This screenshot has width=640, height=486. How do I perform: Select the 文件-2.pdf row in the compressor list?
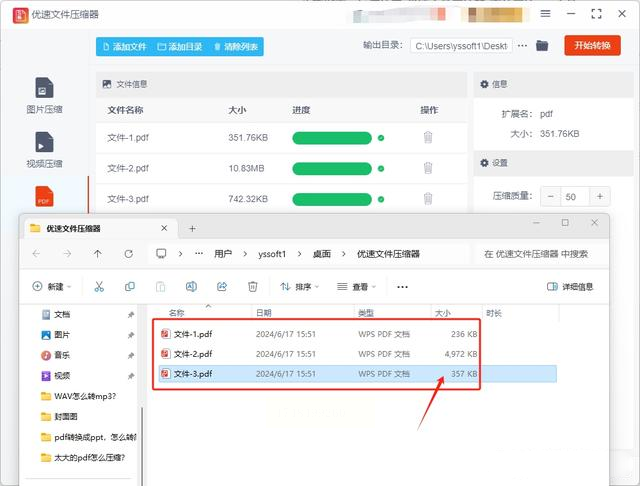pos(281,169)
